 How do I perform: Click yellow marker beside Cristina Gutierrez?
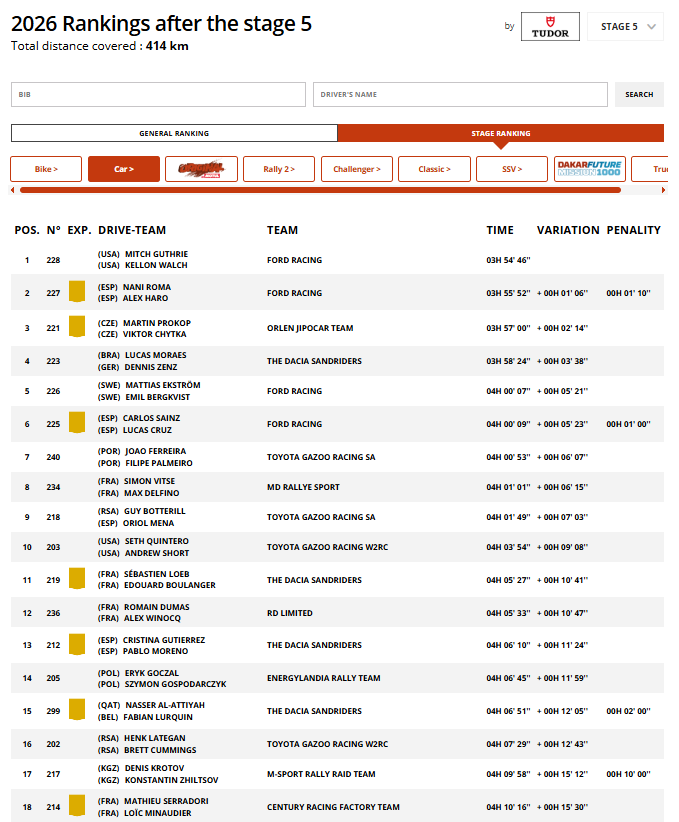77,644
